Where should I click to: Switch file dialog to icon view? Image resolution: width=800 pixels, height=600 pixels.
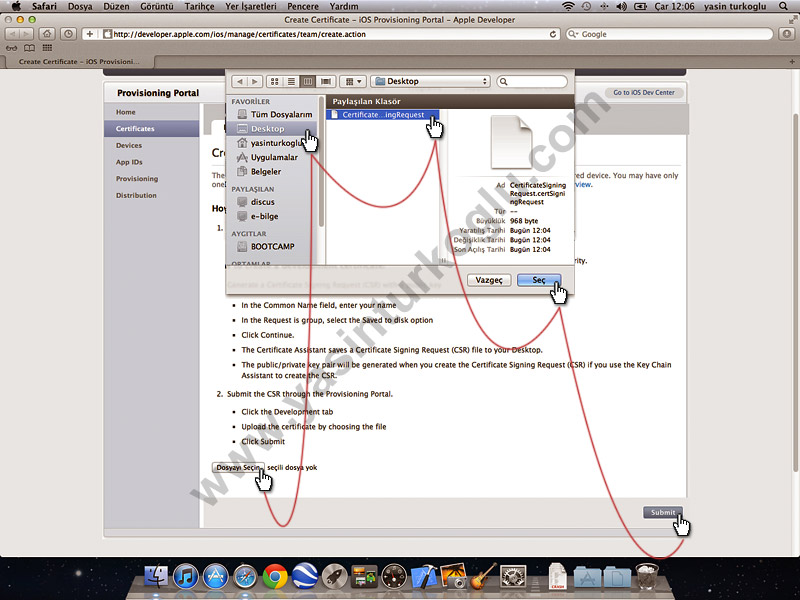[x=274, y=82]
